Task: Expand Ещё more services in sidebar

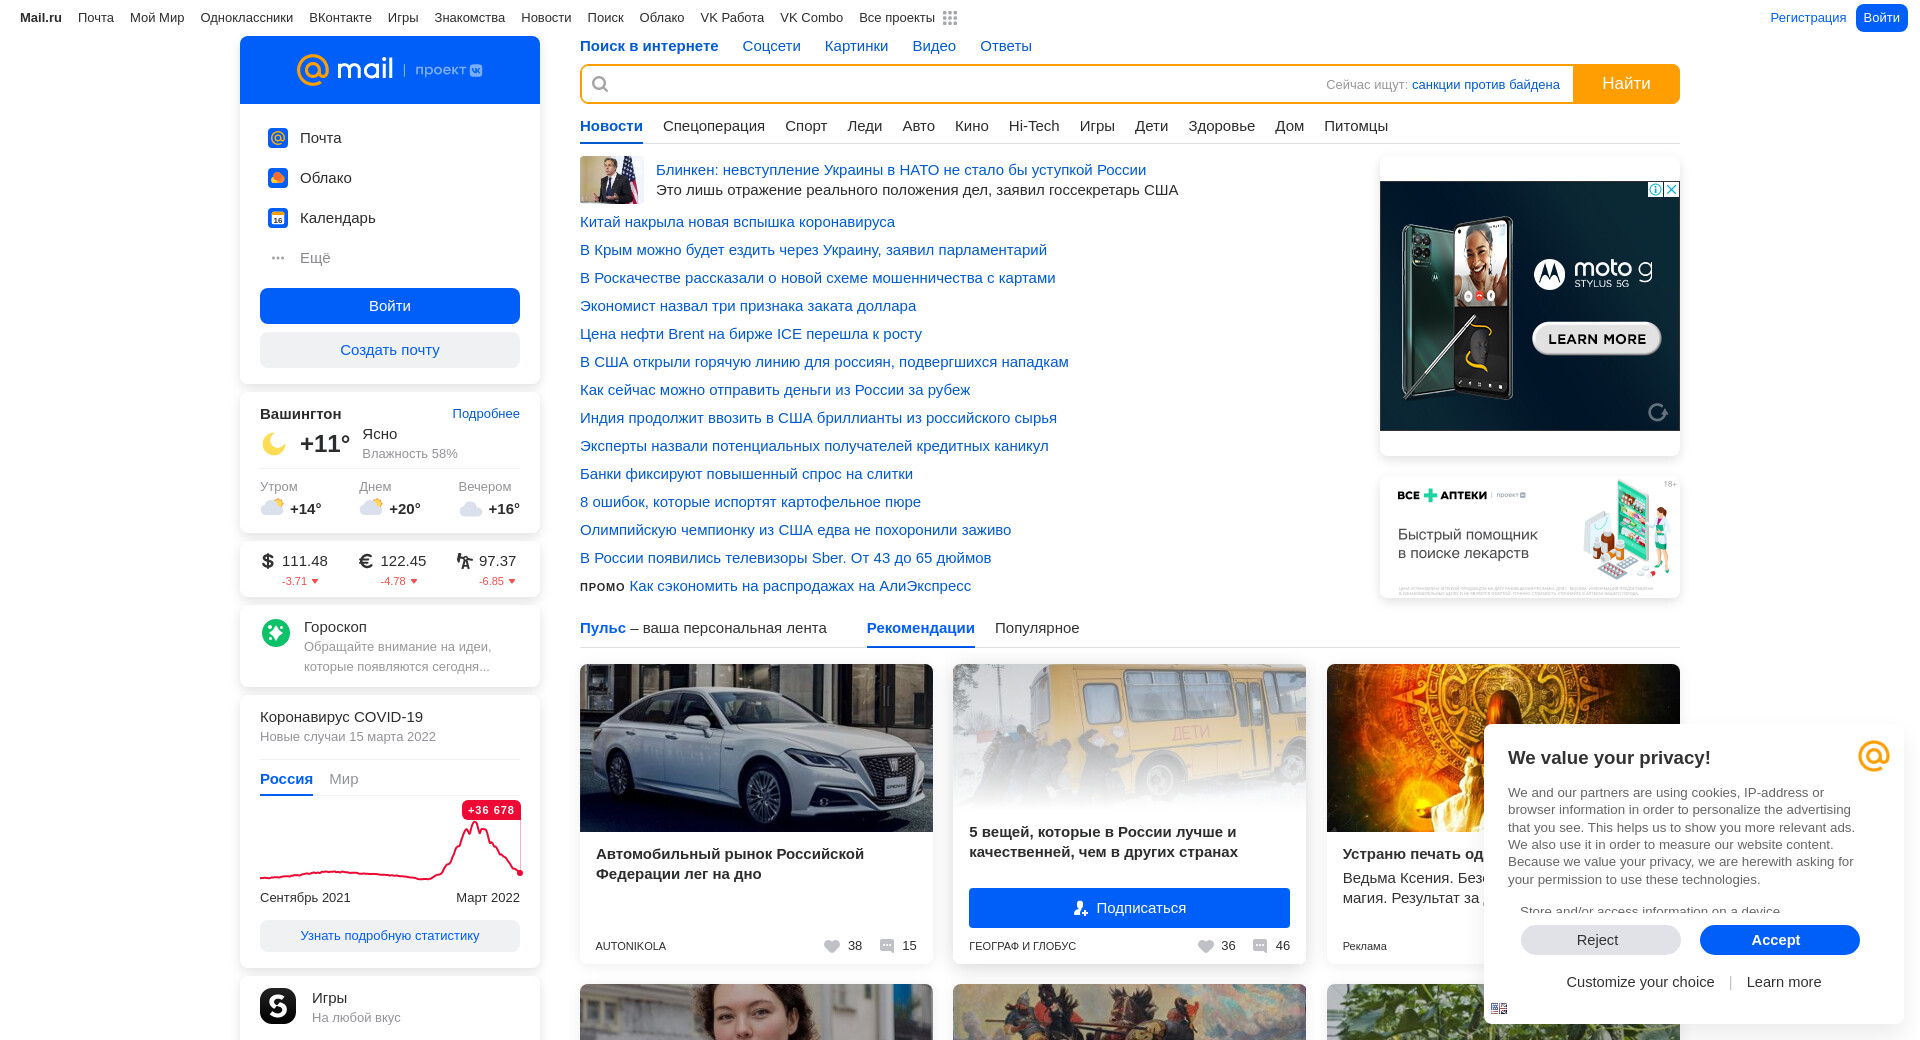Action: 314,258
